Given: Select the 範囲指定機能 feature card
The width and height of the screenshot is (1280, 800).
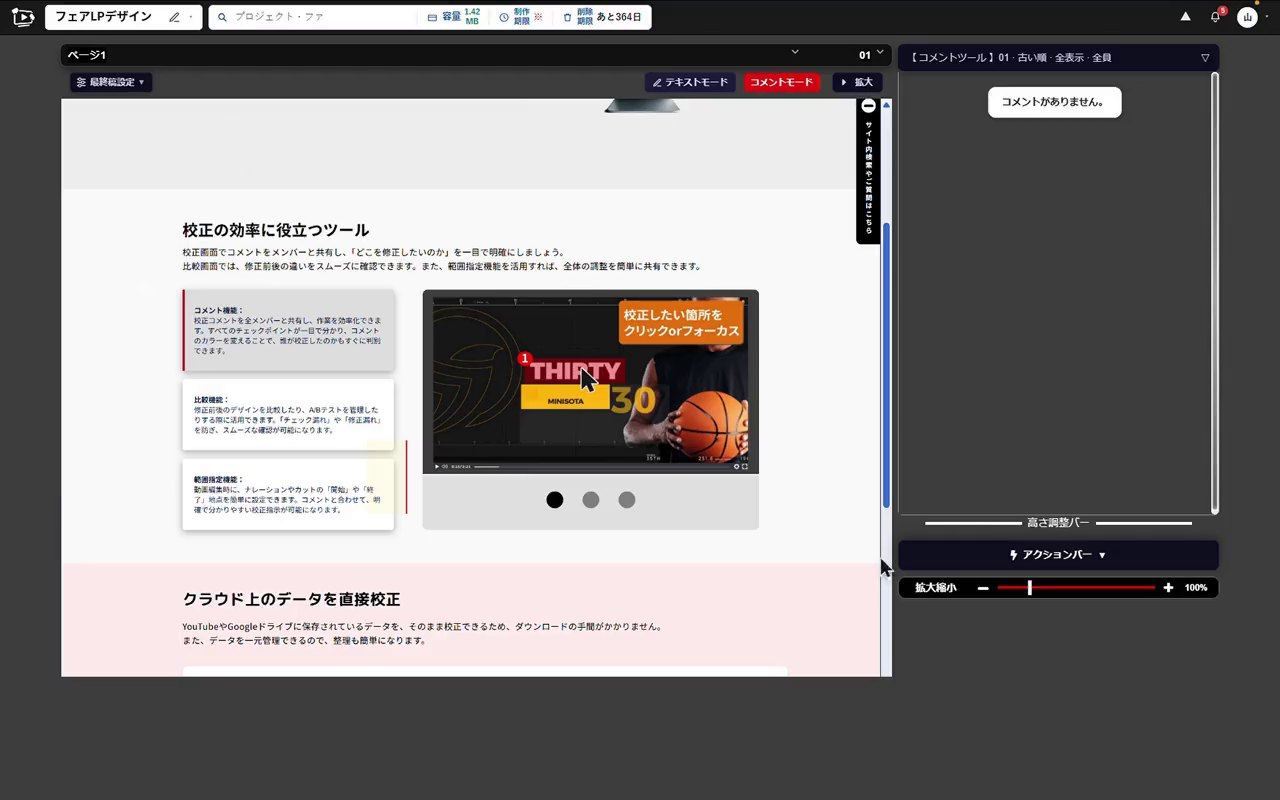Looking at the screenshot, I should click(288, 495).
